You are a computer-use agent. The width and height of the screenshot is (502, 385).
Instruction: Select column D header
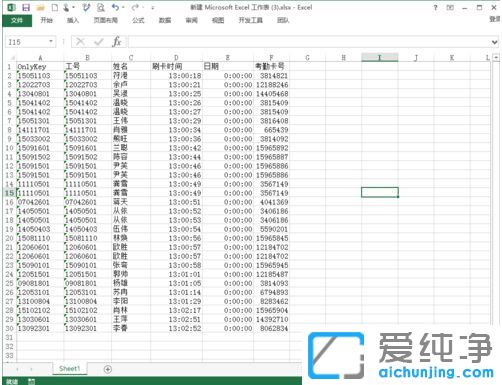(176, 58)
